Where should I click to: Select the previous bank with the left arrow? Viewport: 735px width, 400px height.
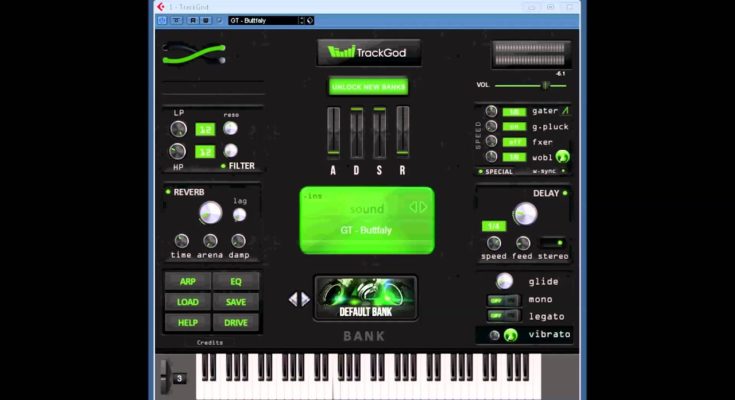tap(293, 299)
